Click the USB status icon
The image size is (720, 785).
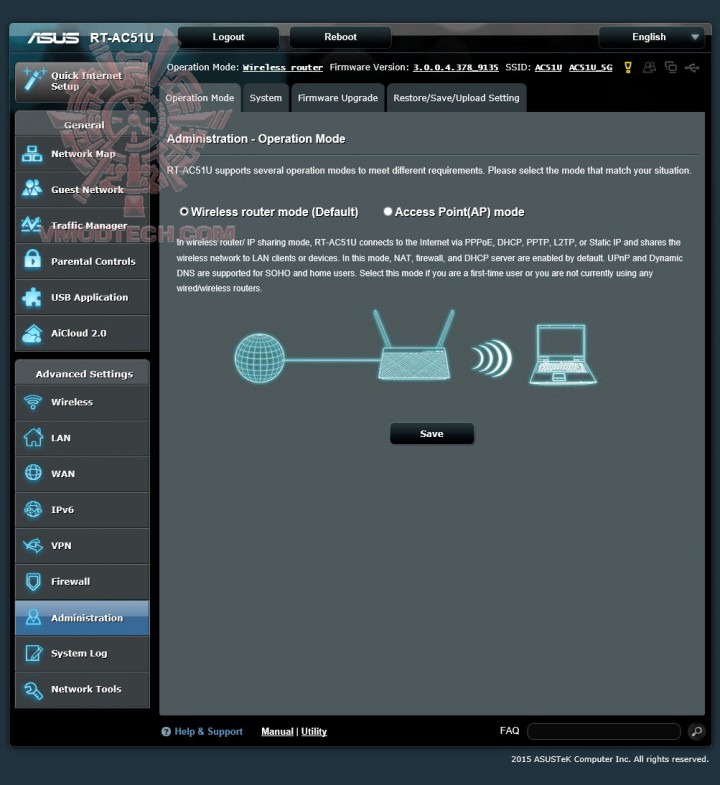692,67
